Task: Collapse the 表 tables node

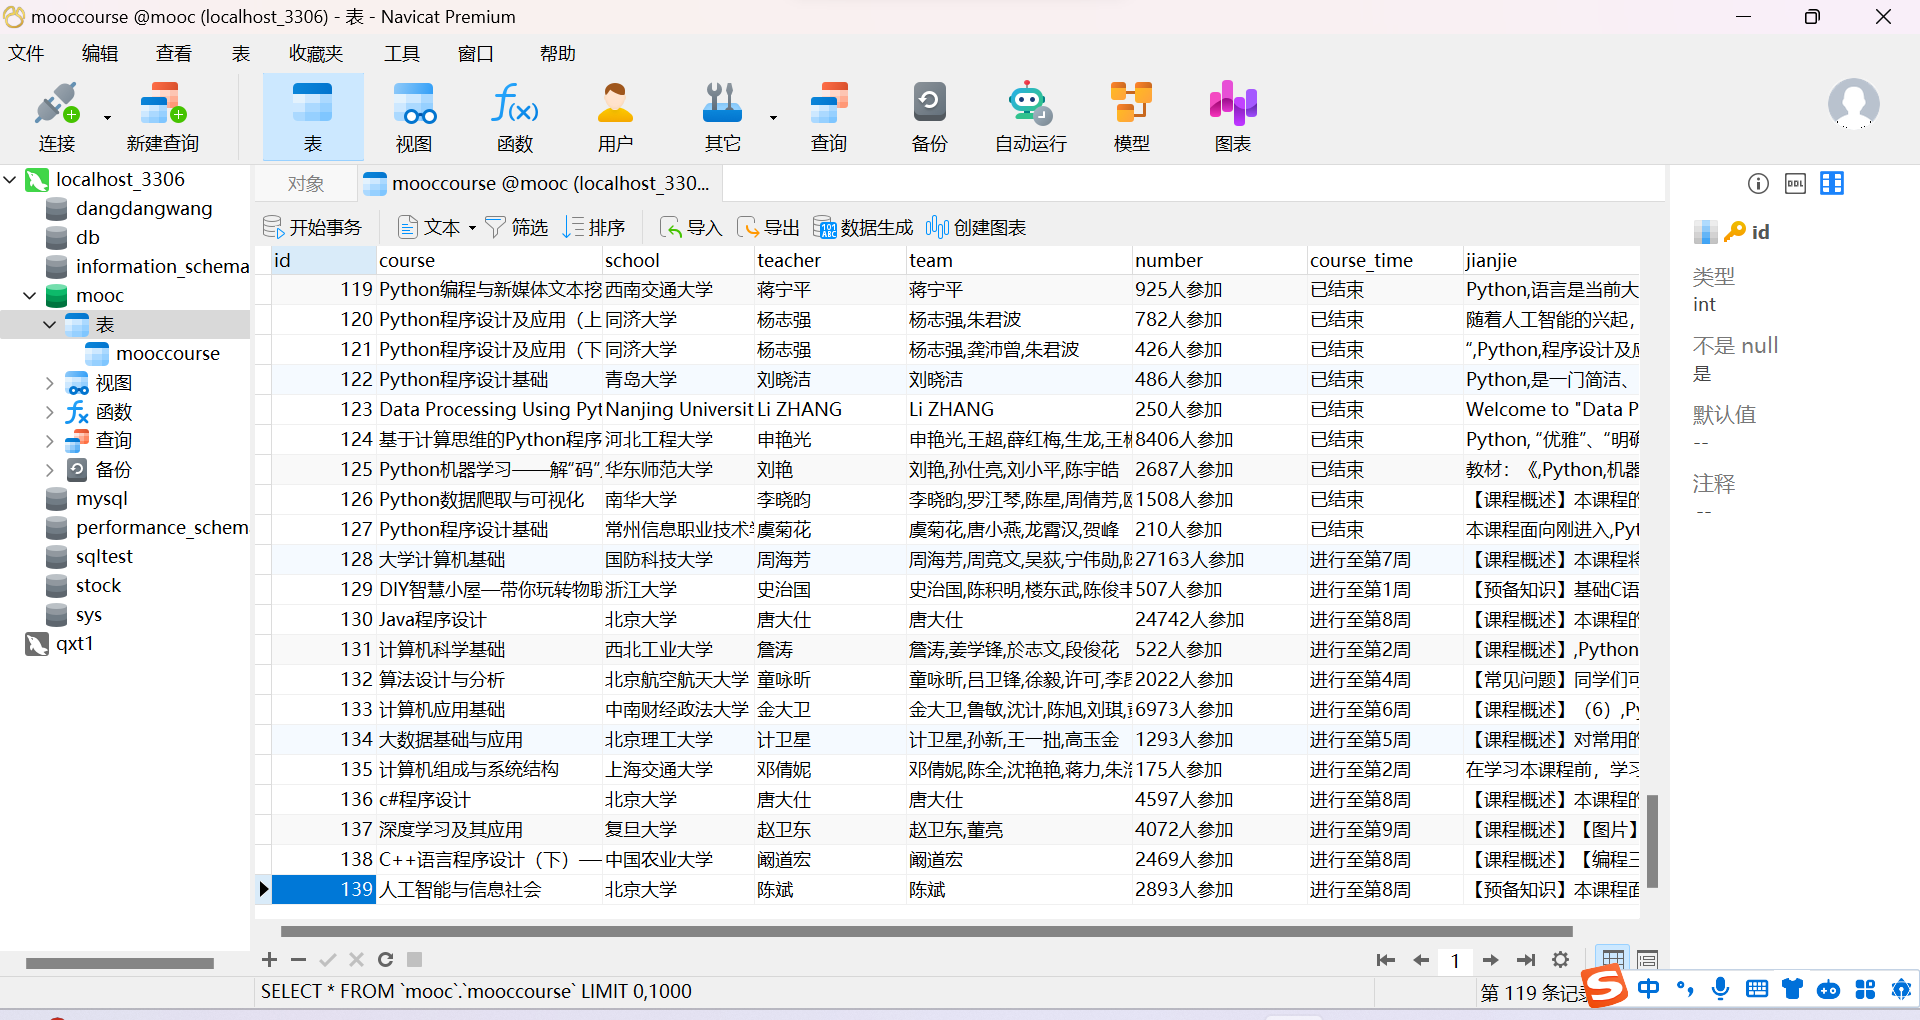Action: (49, 325)
